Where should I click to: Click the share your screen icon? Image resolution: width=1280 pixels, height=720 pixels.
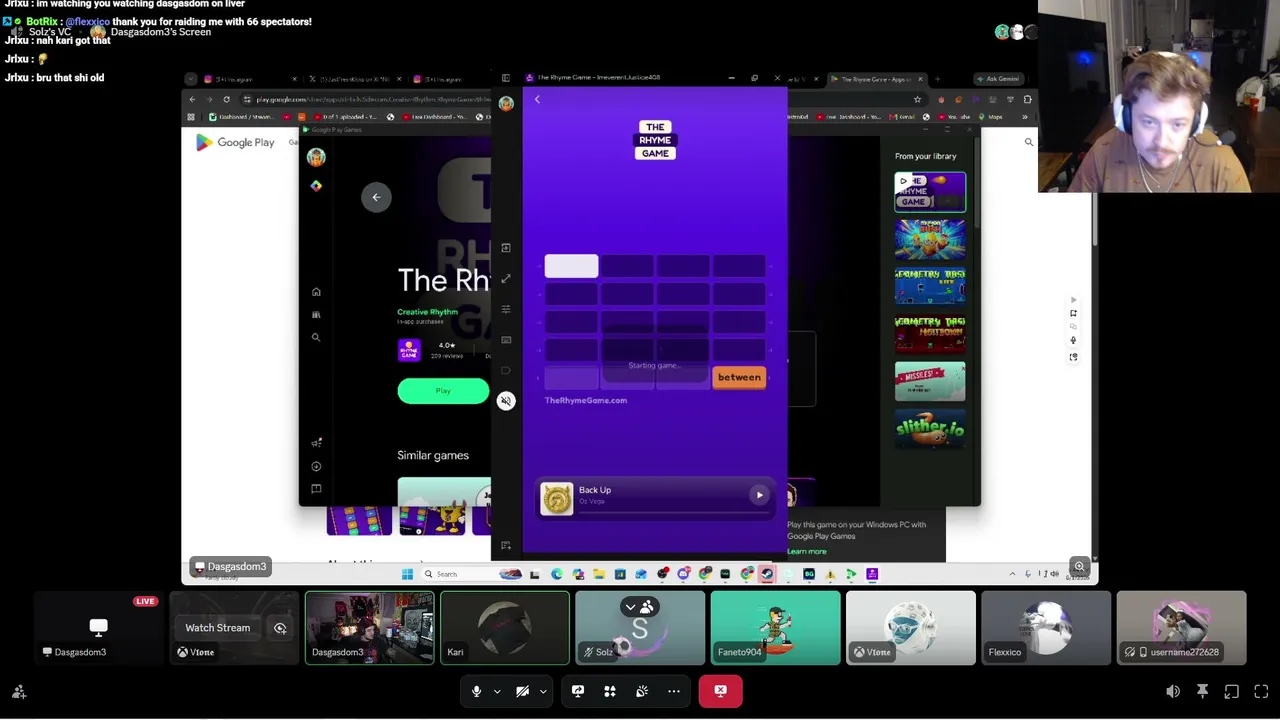[577, 691]
